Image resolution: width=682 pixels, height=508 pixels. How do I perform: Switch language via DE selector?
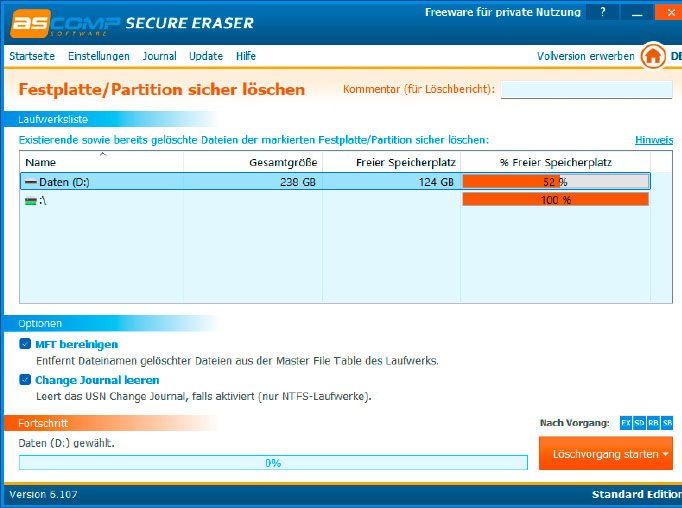pos(676,56)
